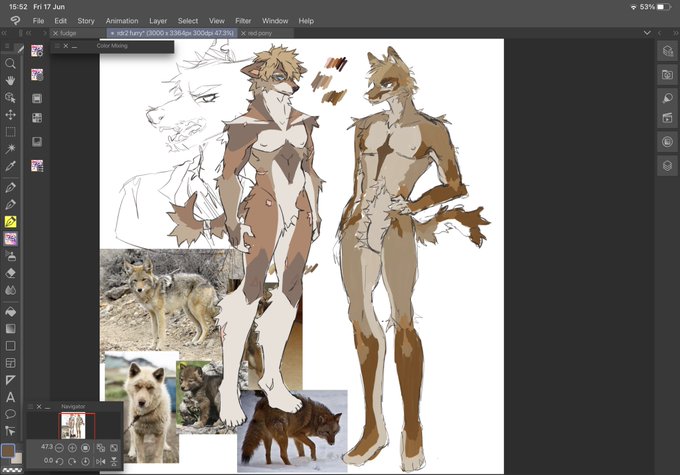Rotate canvas right in Navigator

click(72, 461)
